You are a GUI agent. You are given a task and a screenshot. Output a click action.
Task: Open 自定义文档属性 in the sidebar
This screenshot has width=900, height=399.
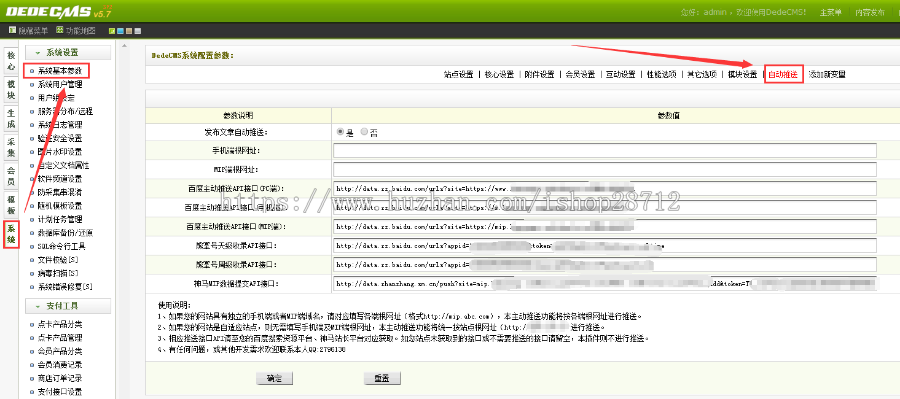[63, 165]
